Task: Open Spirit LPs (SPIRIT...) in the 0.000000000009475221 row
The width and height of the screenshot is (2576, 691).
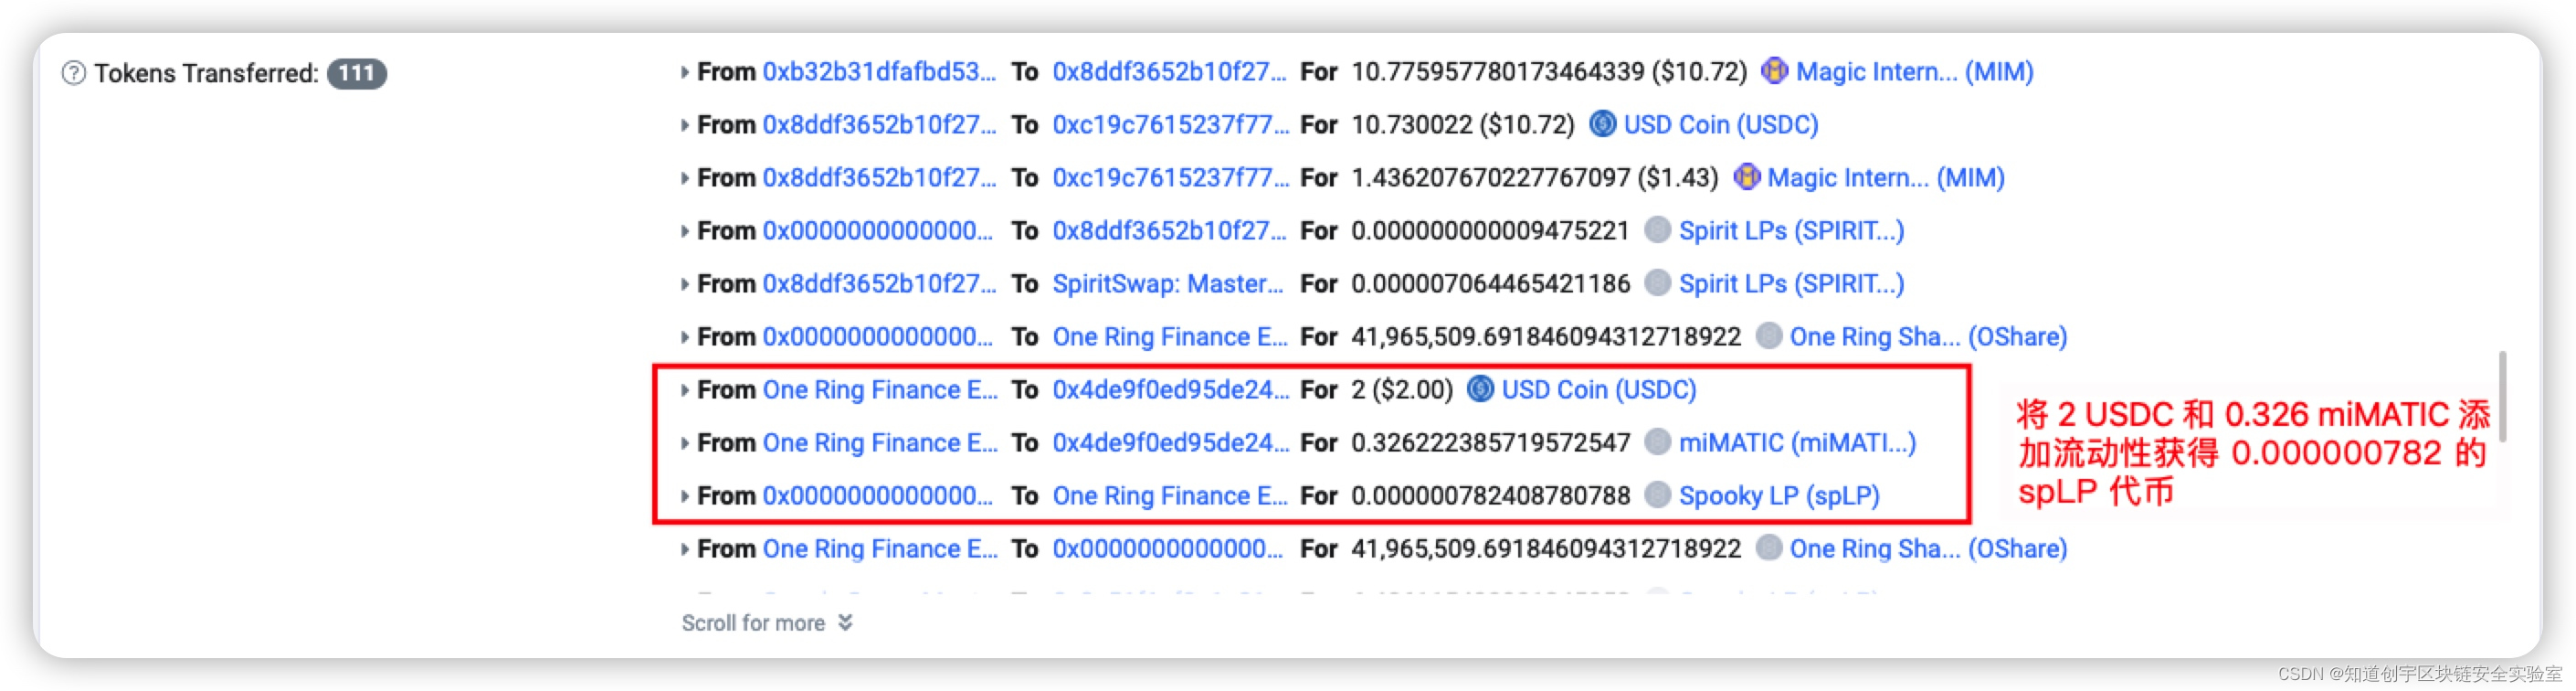Action: pos(1791,231)
